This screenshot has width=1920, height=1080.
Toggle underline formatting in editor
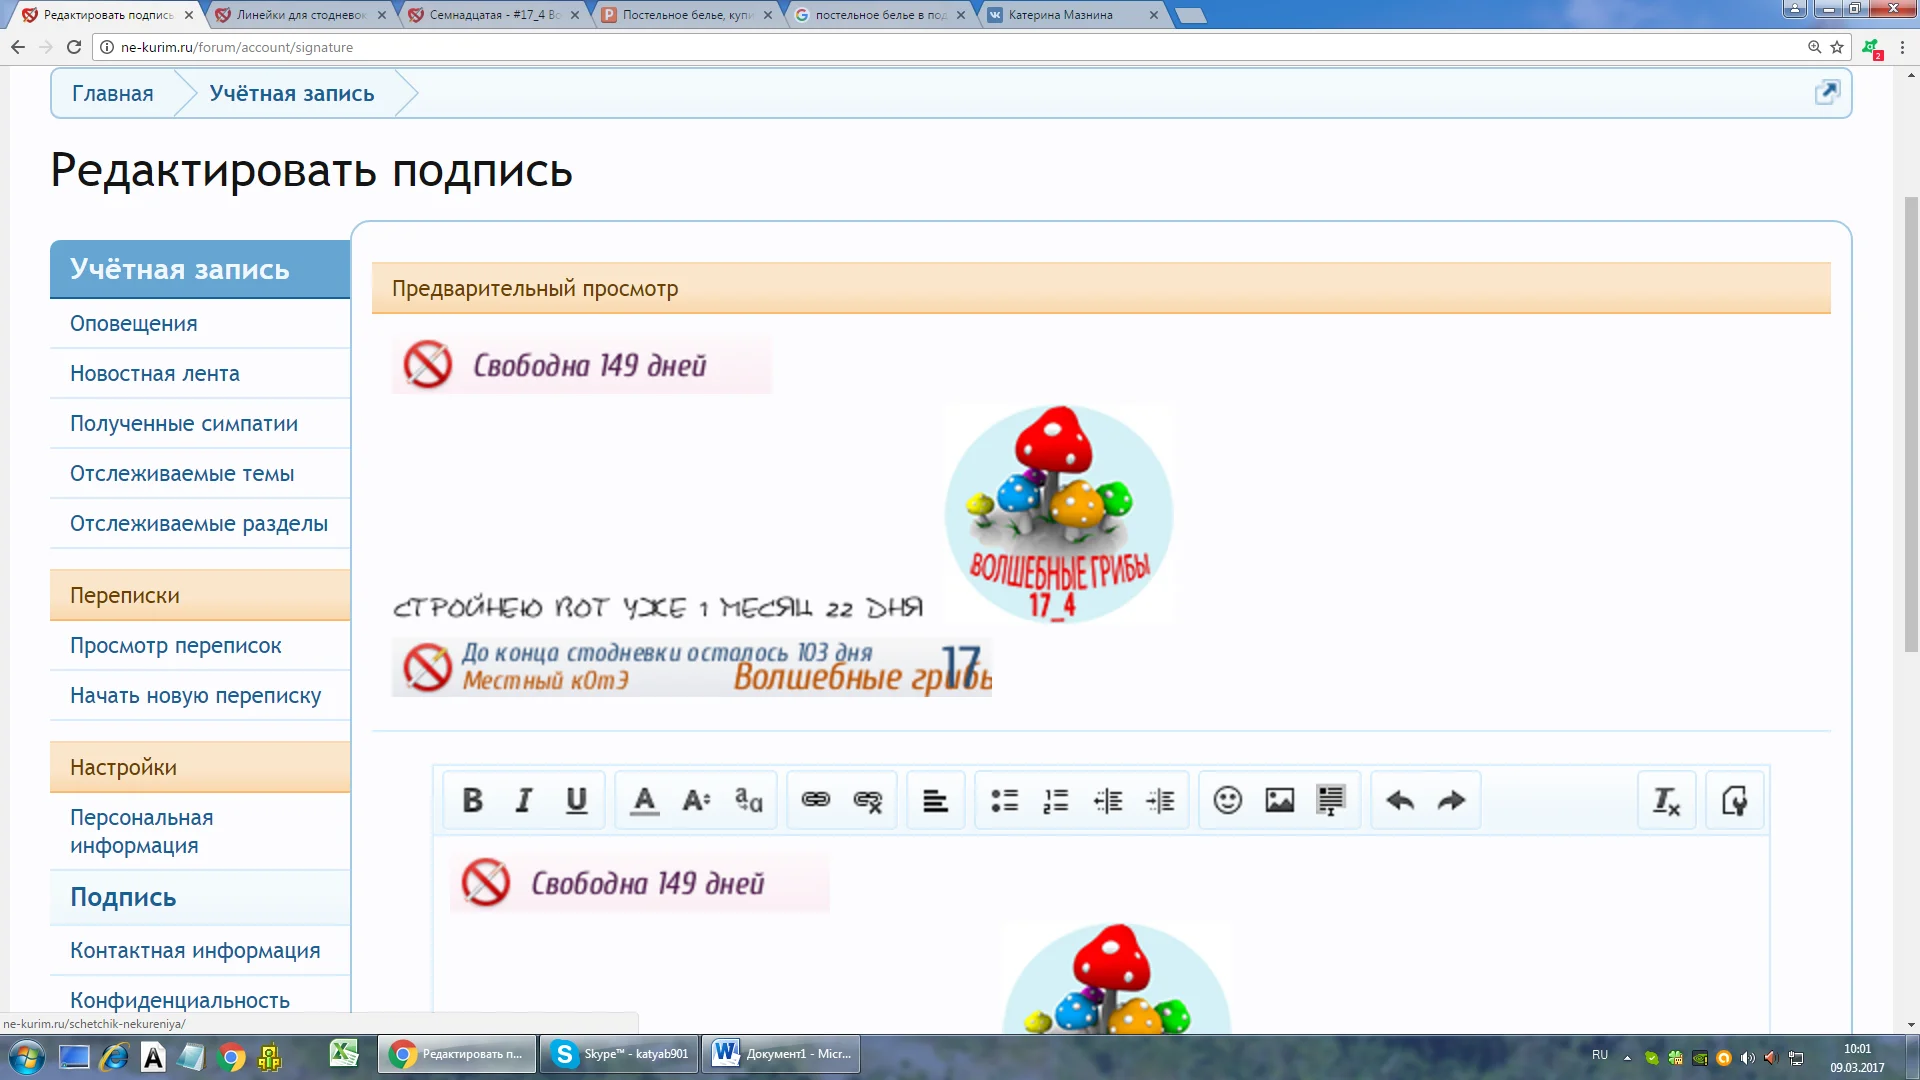(x=576, y=801)
